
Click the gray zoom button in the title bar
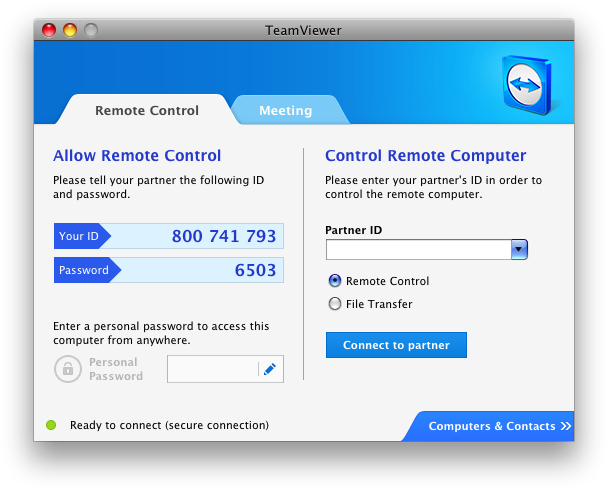tap(91, 30)
